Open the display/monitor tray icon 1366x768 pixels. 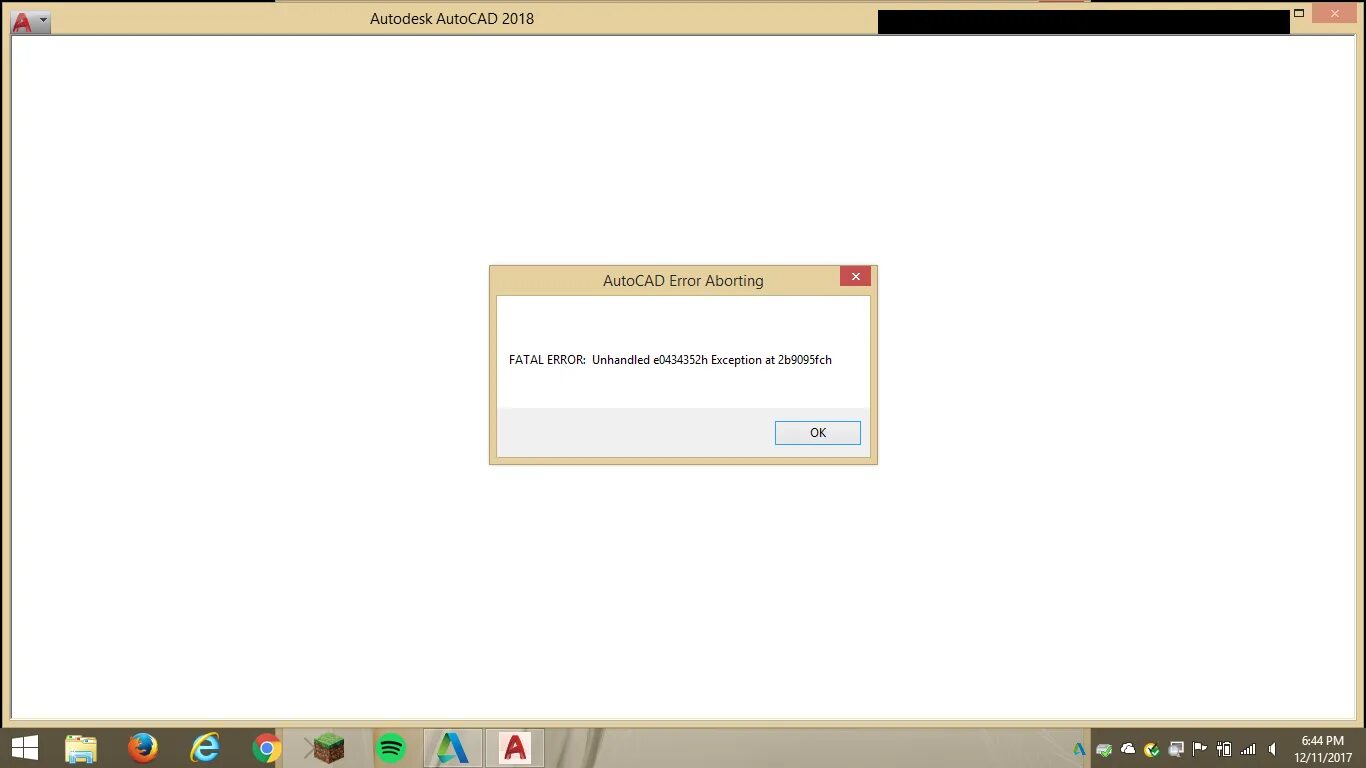tap(1176, 749)
